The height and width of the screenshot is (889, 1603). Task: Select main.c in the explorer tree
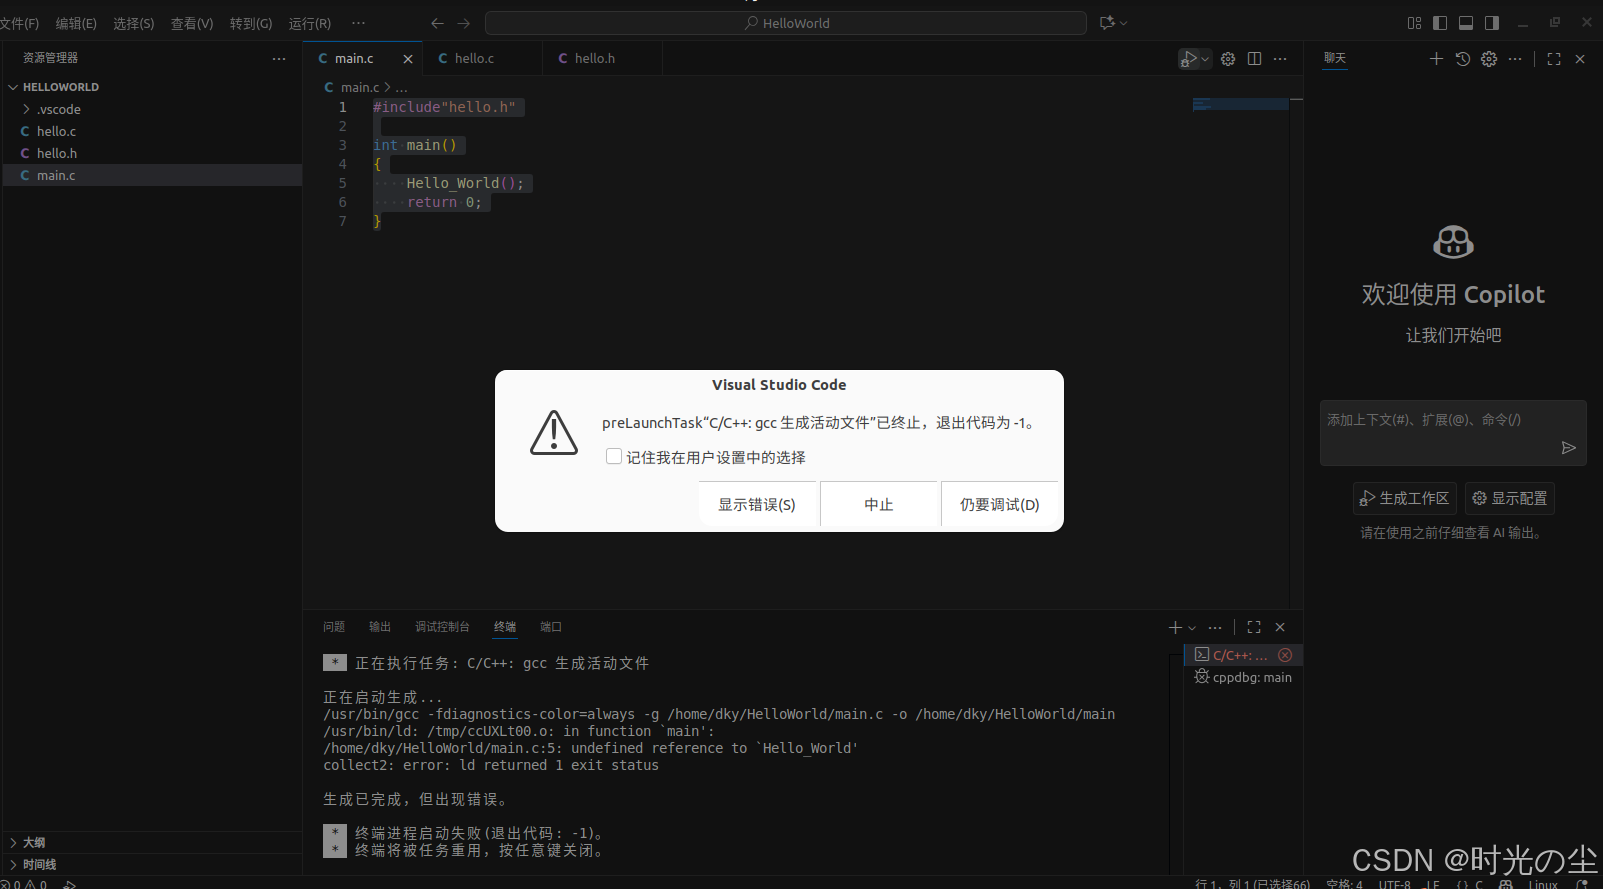(152, 175)
